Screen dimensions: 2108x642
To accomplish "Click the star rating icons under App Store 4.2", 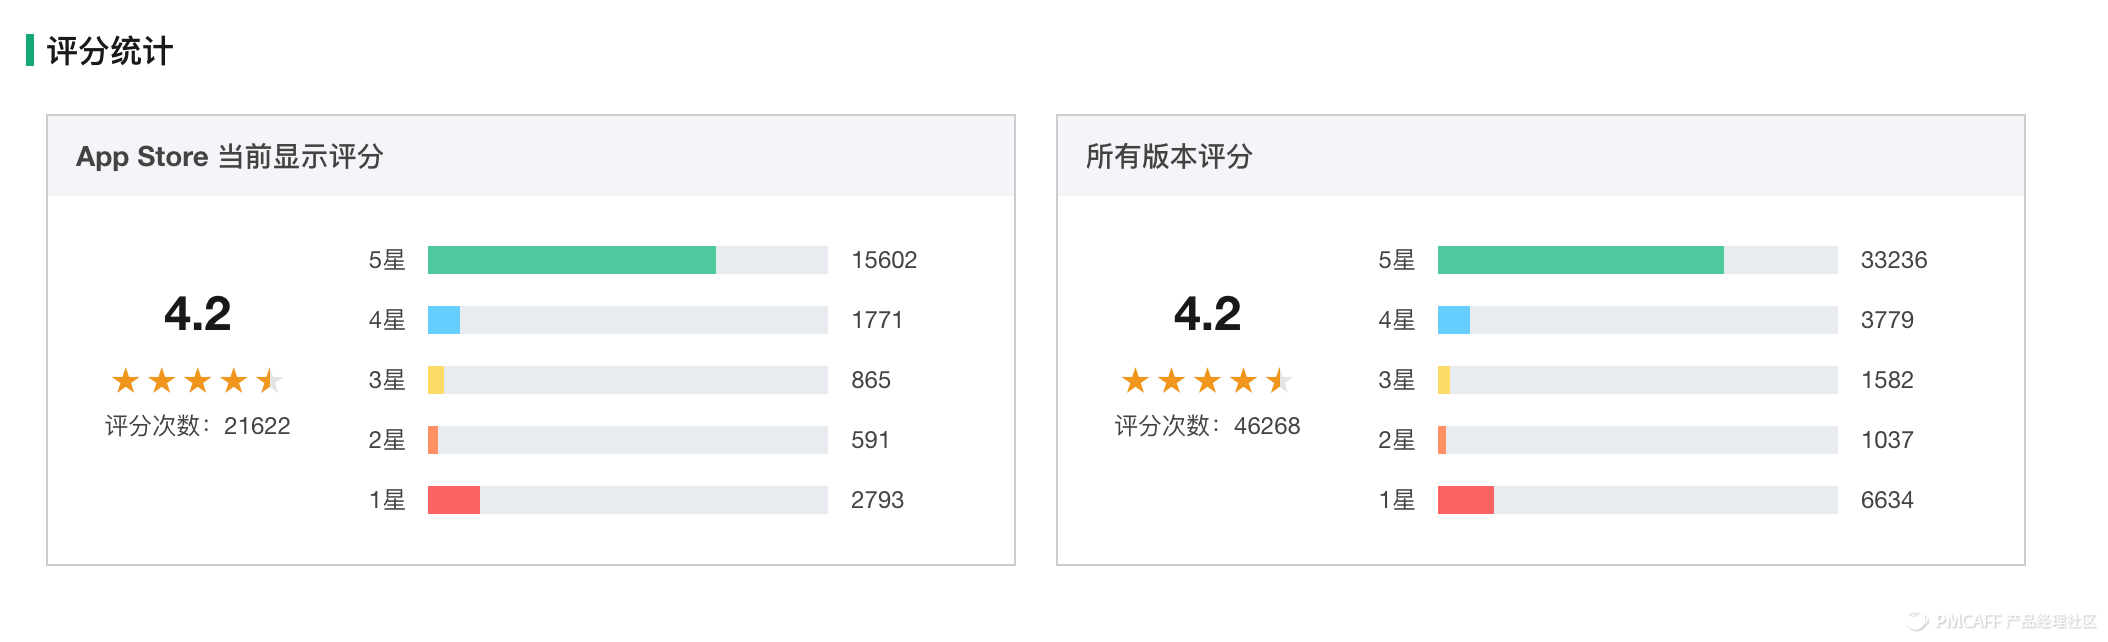I will click(x=197, y=380).
